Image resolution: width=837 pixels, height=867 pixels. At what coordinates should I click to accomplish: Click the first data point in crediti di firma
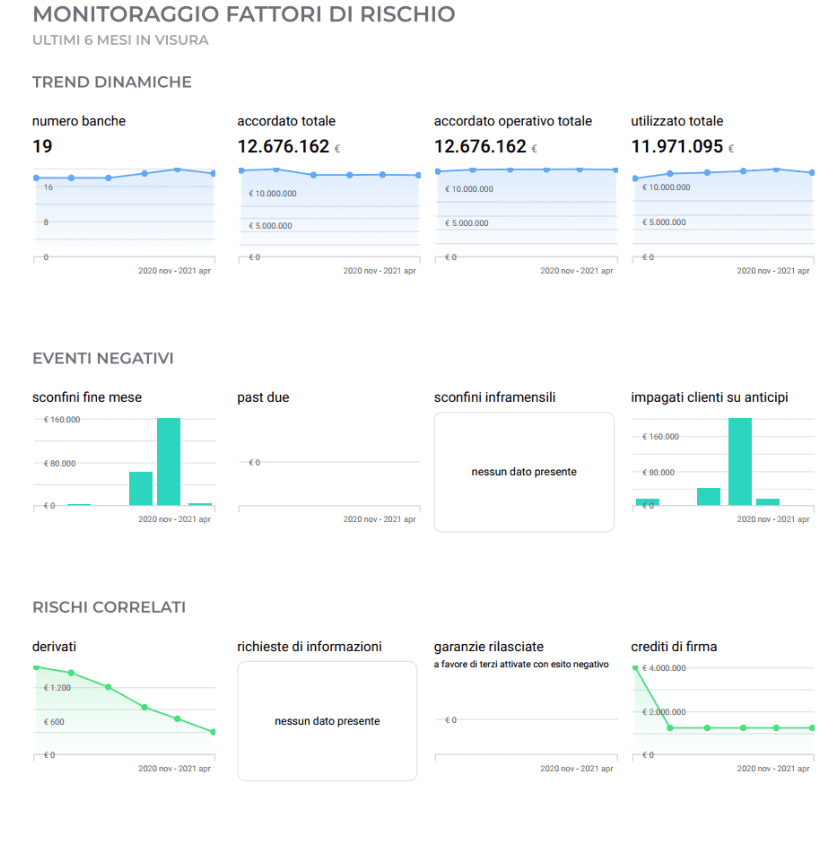coord(634,667)
